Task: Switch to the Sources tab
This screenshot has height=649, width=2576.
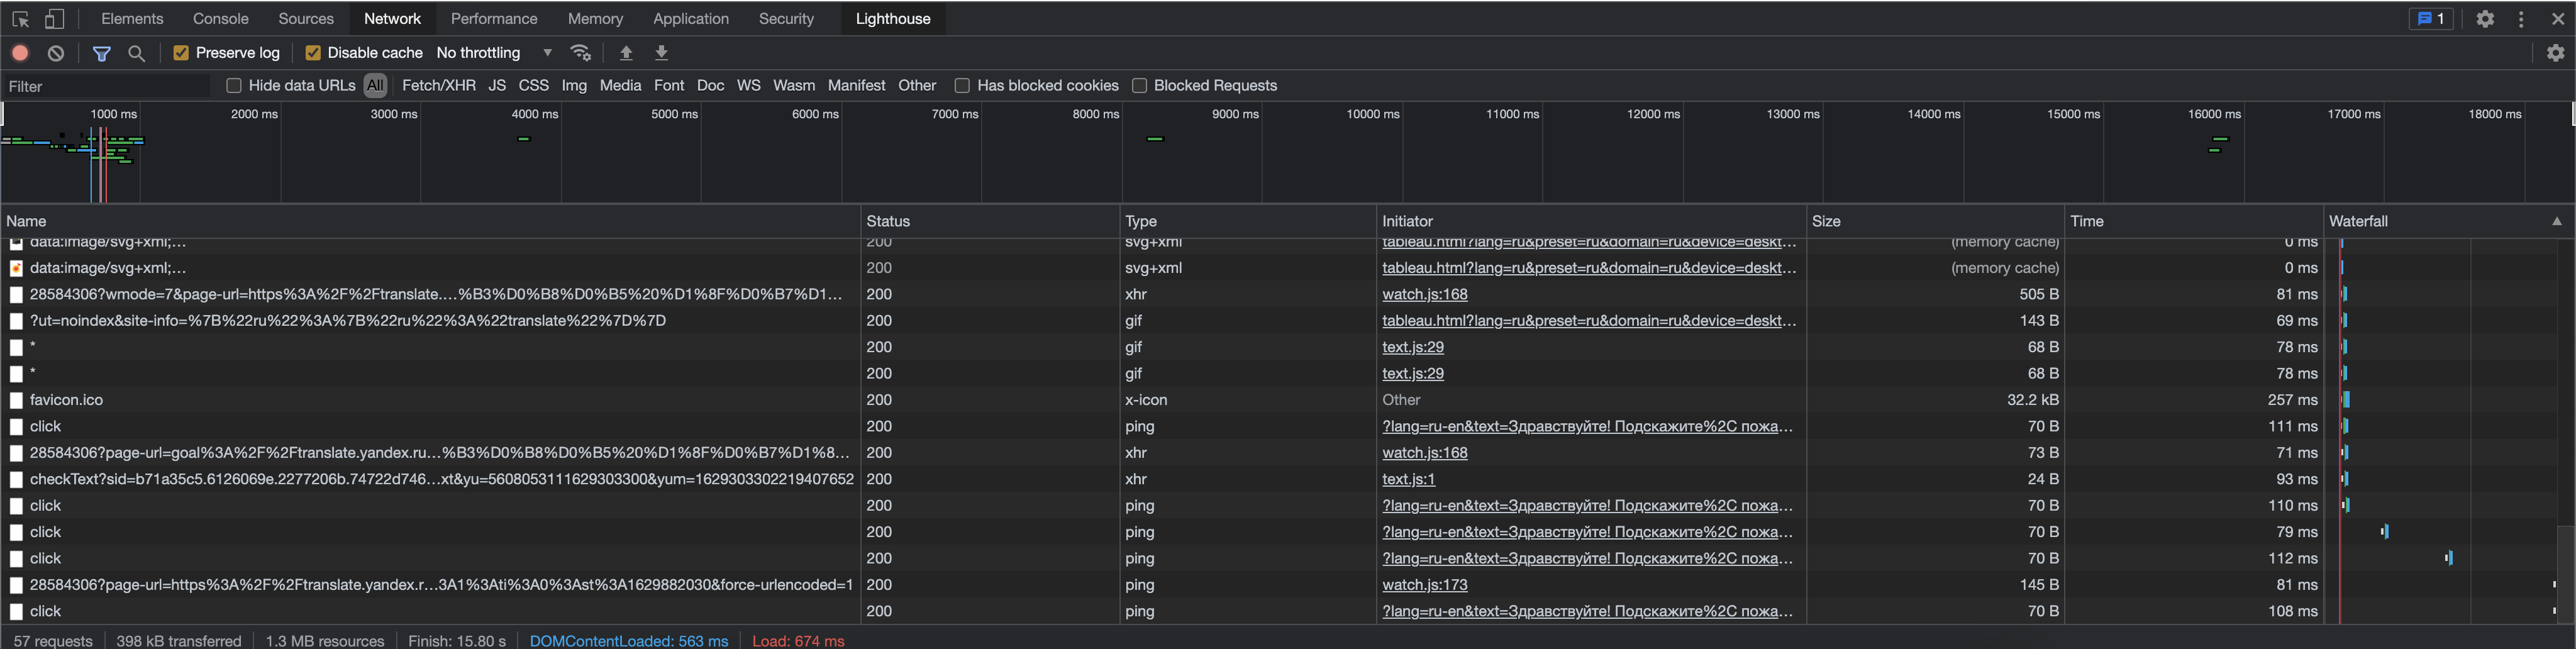Action: tap(306, 19)
